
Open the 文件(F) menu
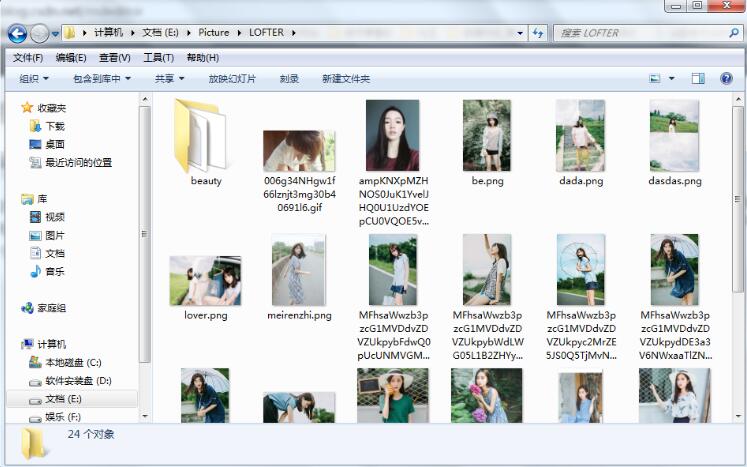[28, 58]
